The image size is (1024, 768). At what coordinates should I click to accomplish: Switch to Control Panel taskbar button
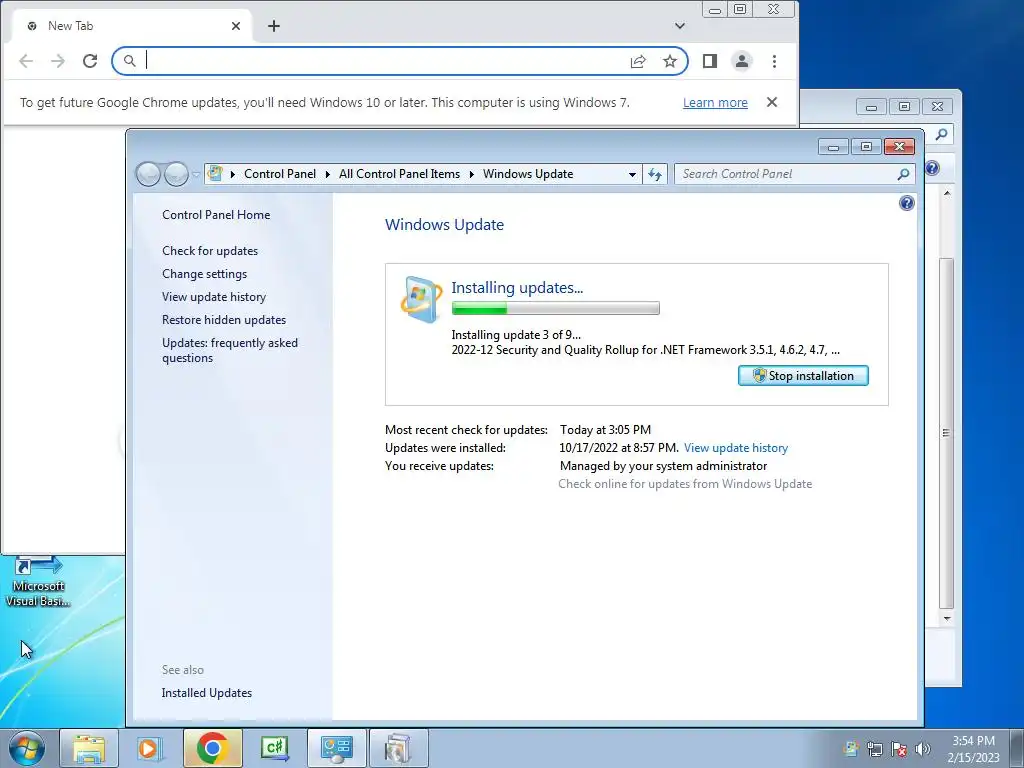[337, 748]
